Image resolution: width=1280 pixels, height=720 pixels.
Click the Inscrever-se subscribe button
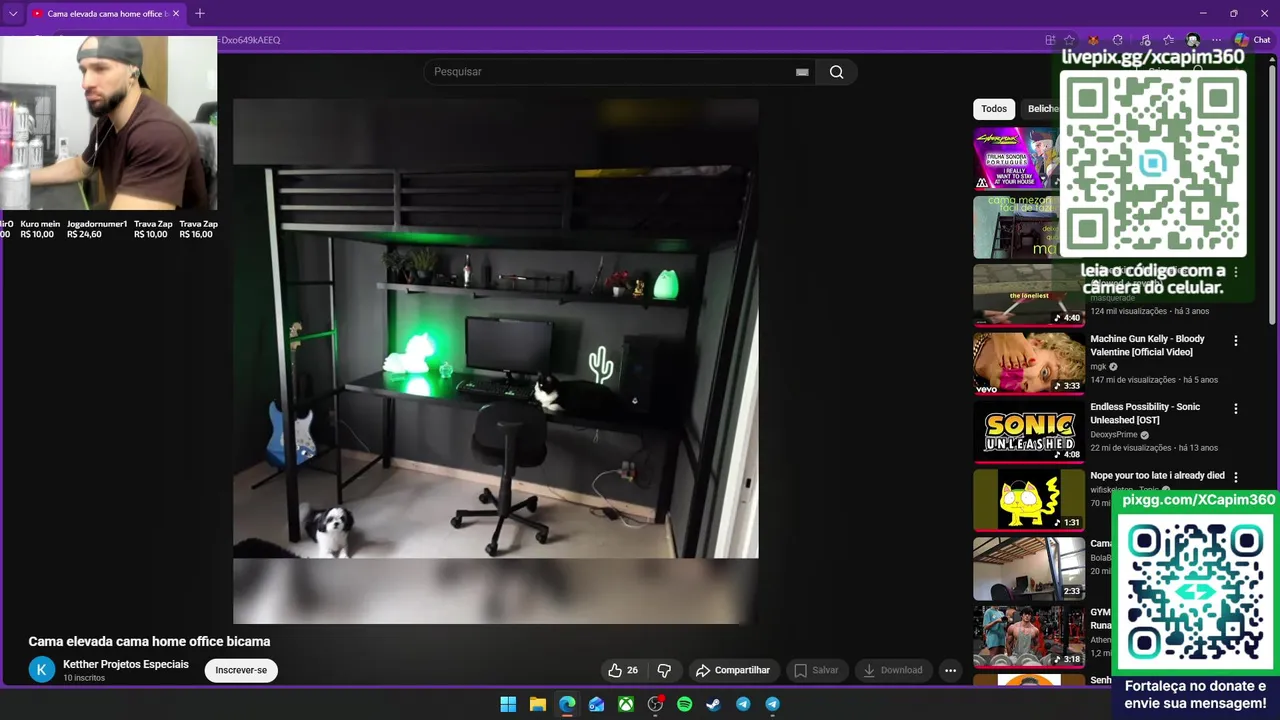[241, 670]
